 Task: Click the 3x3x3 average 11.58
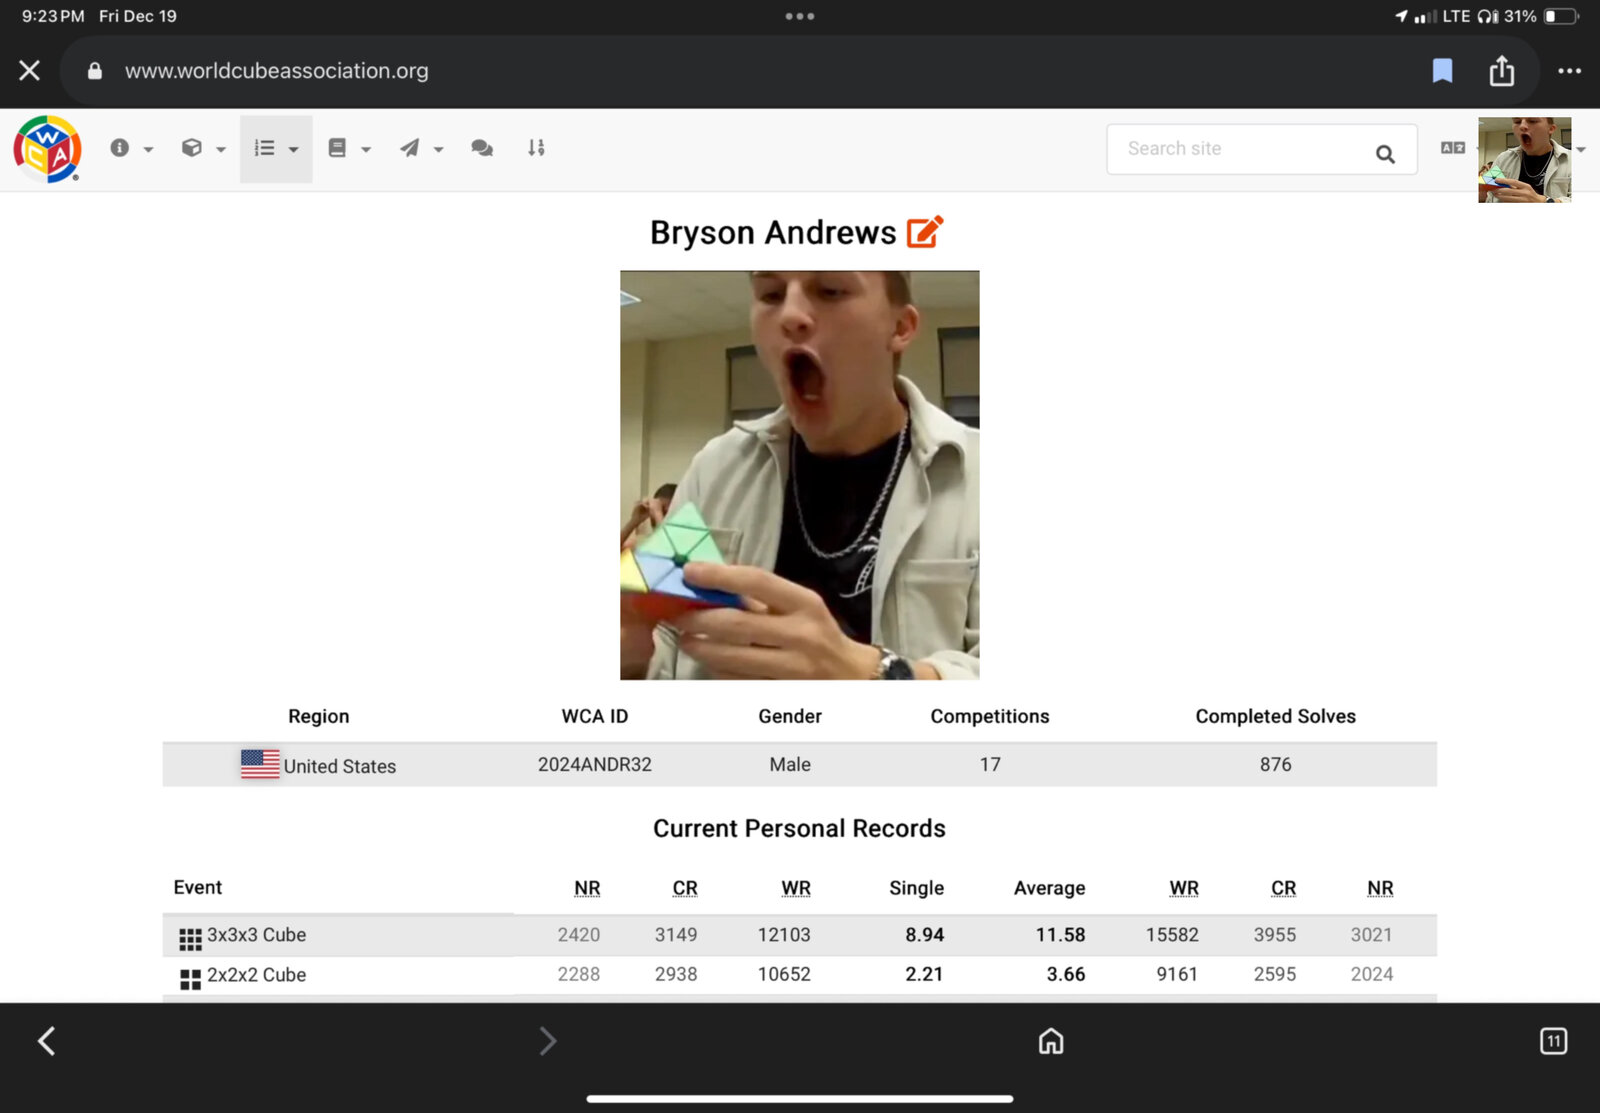point(1060,935)
